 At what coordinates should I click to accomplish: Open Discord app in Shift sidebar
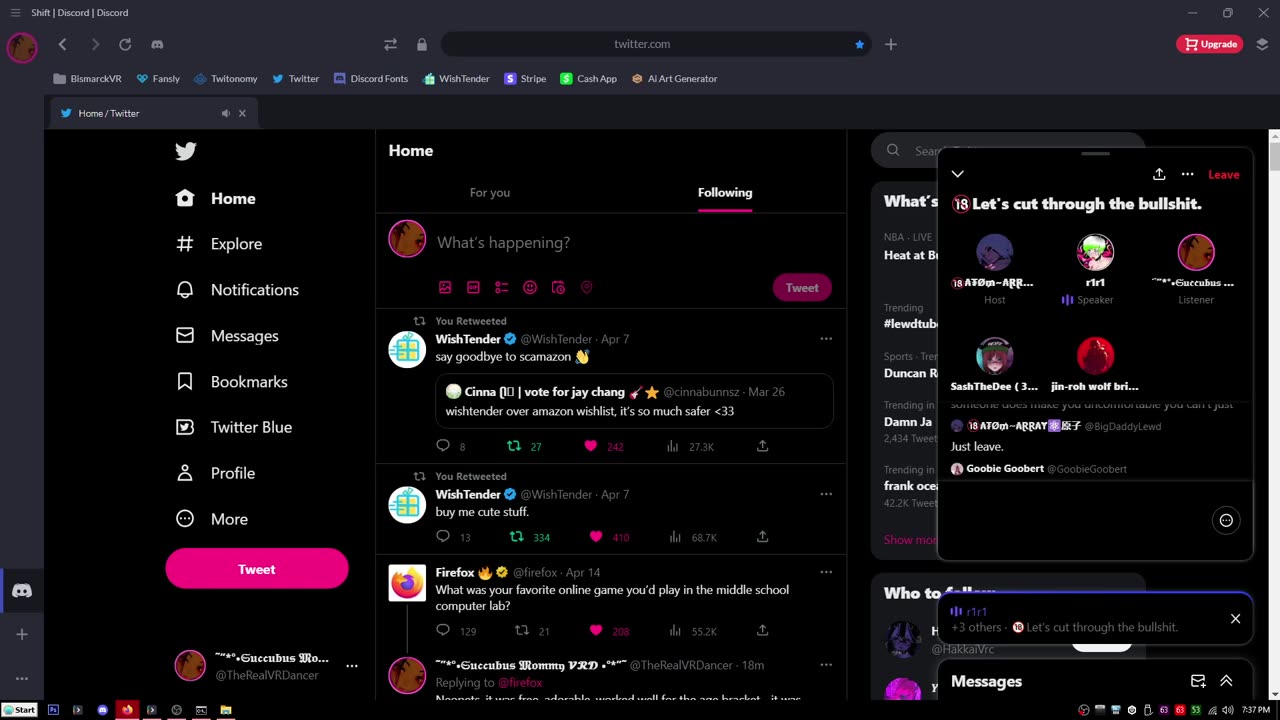tap(21, 591)
